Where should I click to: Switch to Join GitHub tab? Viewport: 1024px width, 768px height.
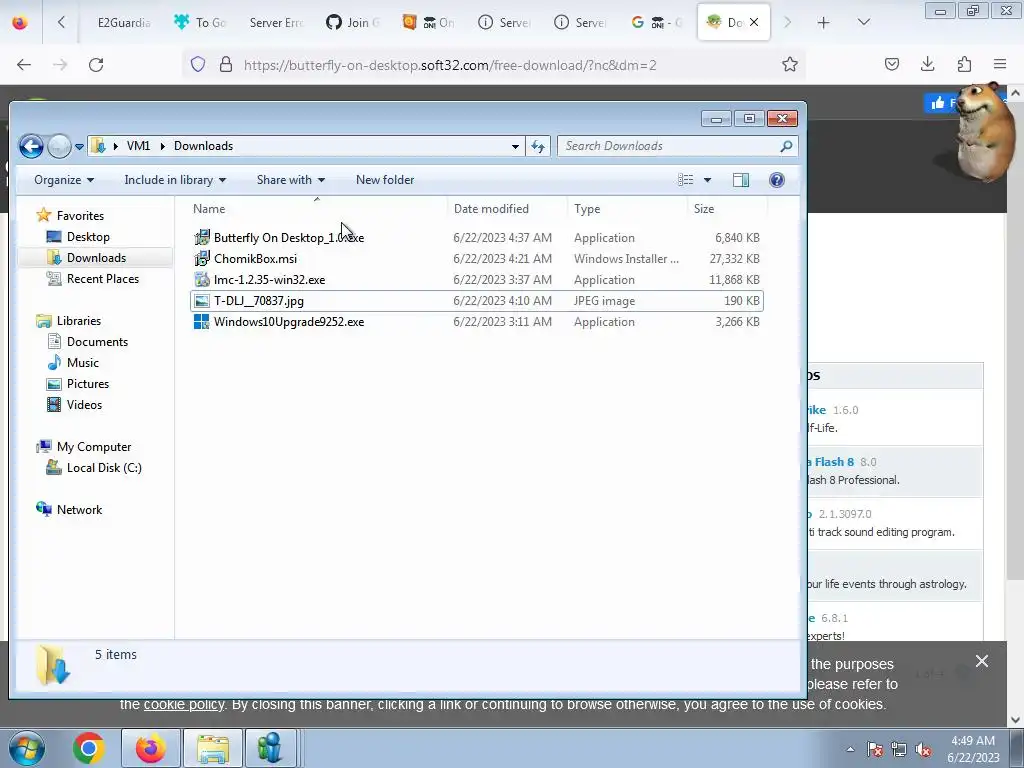pos(352,23)
